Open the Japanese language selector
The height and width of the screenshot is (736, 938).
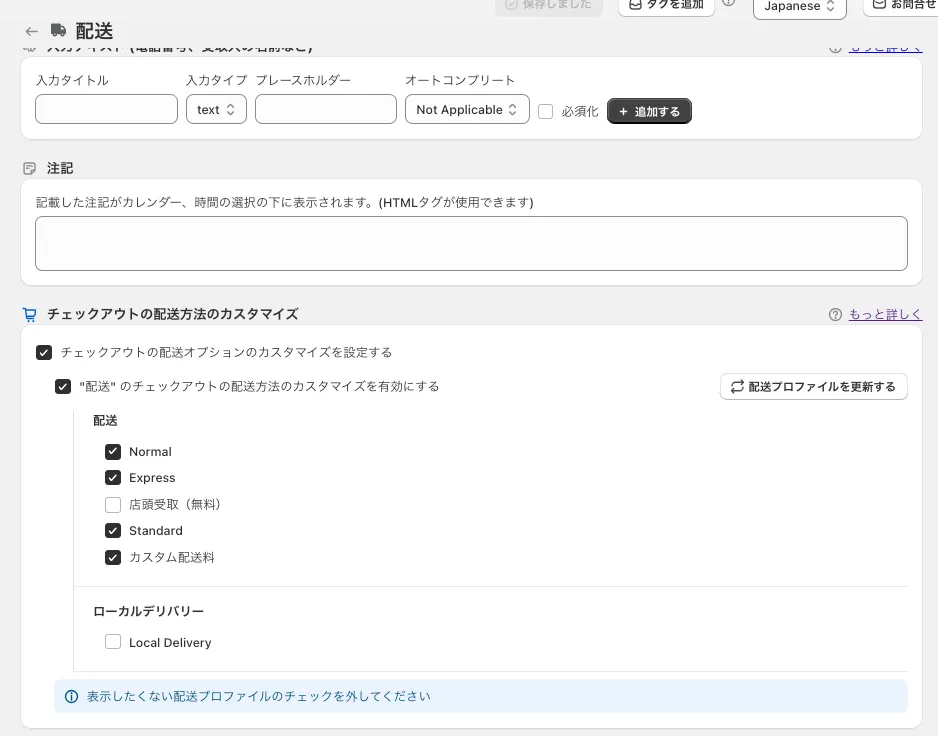tap(799, 7)
